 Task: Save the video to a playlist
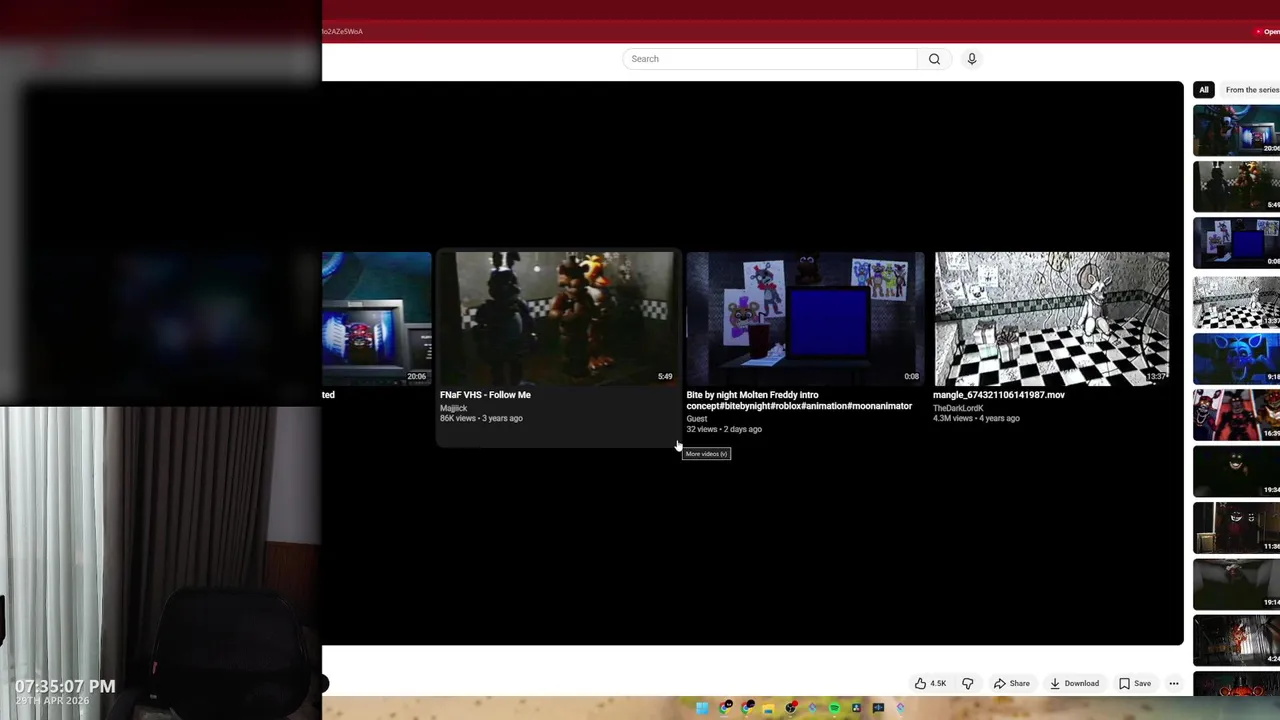pos(1135,684)
